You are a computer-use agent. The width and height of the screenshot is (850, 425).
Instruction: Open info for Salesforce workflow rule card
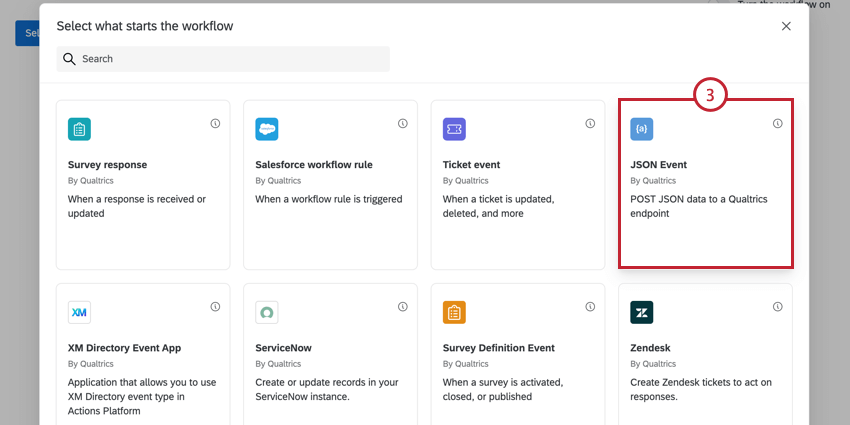click(403, 124)
